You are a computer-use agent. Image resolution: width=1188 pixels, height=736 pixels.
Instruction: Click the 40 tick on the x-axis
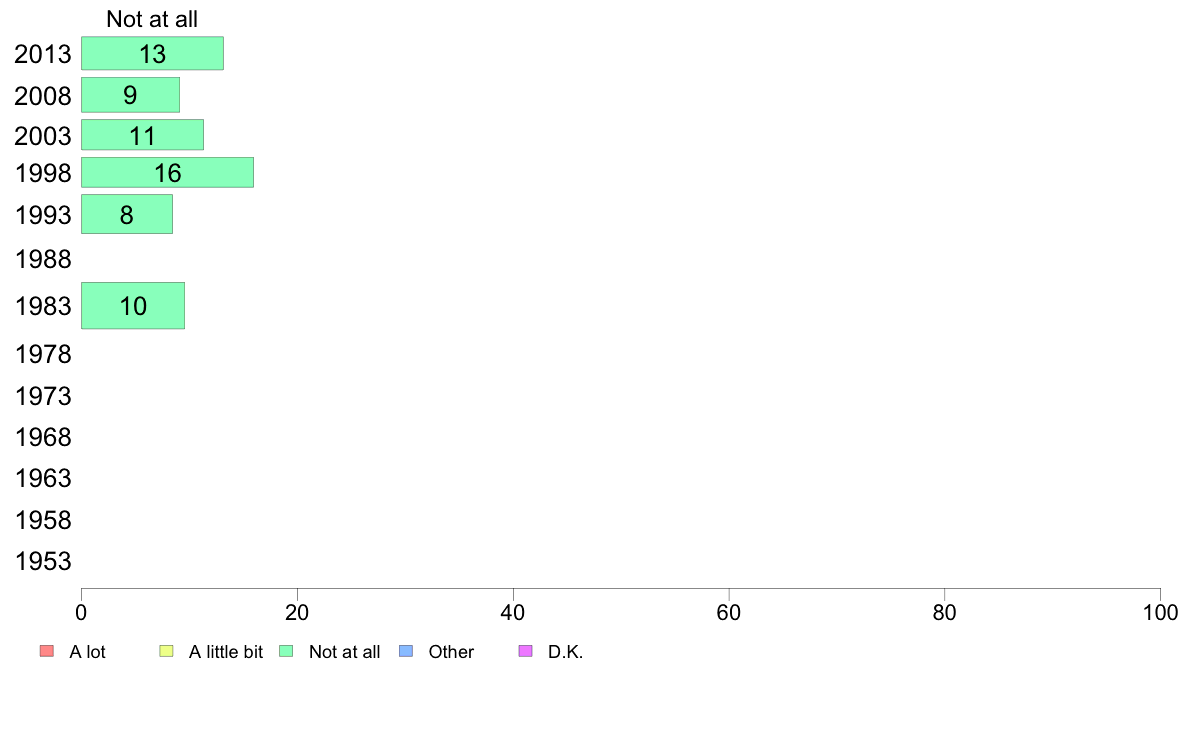pyautogui.click(x=513, y=612)
